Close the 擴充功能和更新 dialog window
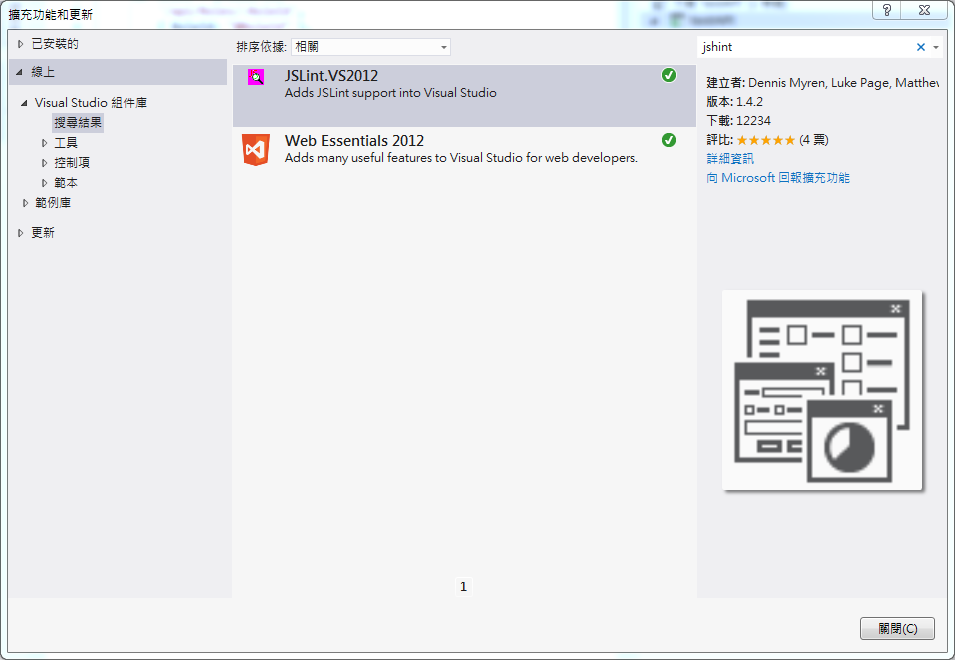 click(x=925, y=10)
